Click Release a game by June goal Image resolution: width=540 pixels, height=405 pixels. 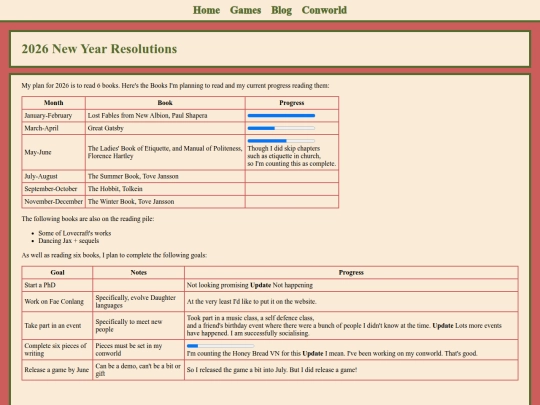[x=57, y=370]
